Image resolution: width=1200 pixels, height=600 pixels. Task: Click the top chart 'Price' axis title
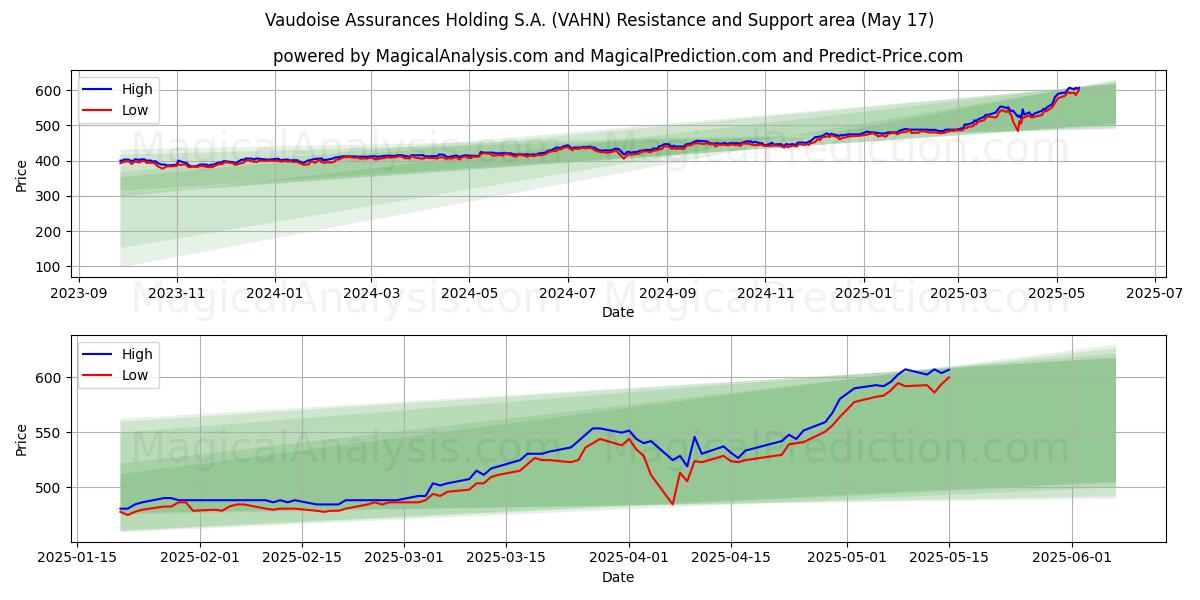(22, 174)
